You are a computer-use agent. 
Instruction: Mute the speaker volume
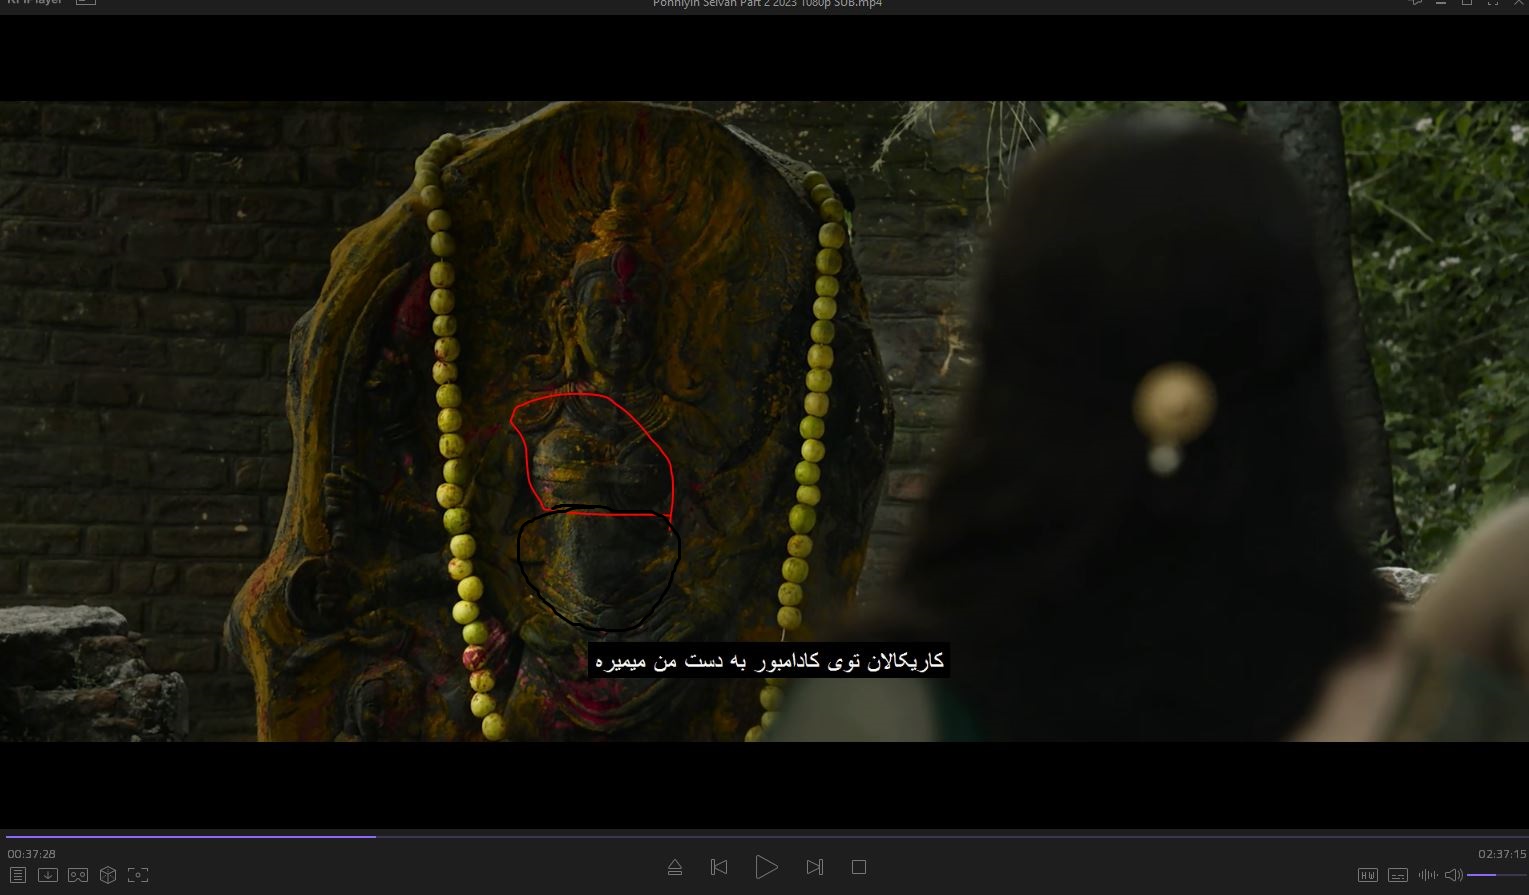pyautogui.click(x=1453, y=875)
